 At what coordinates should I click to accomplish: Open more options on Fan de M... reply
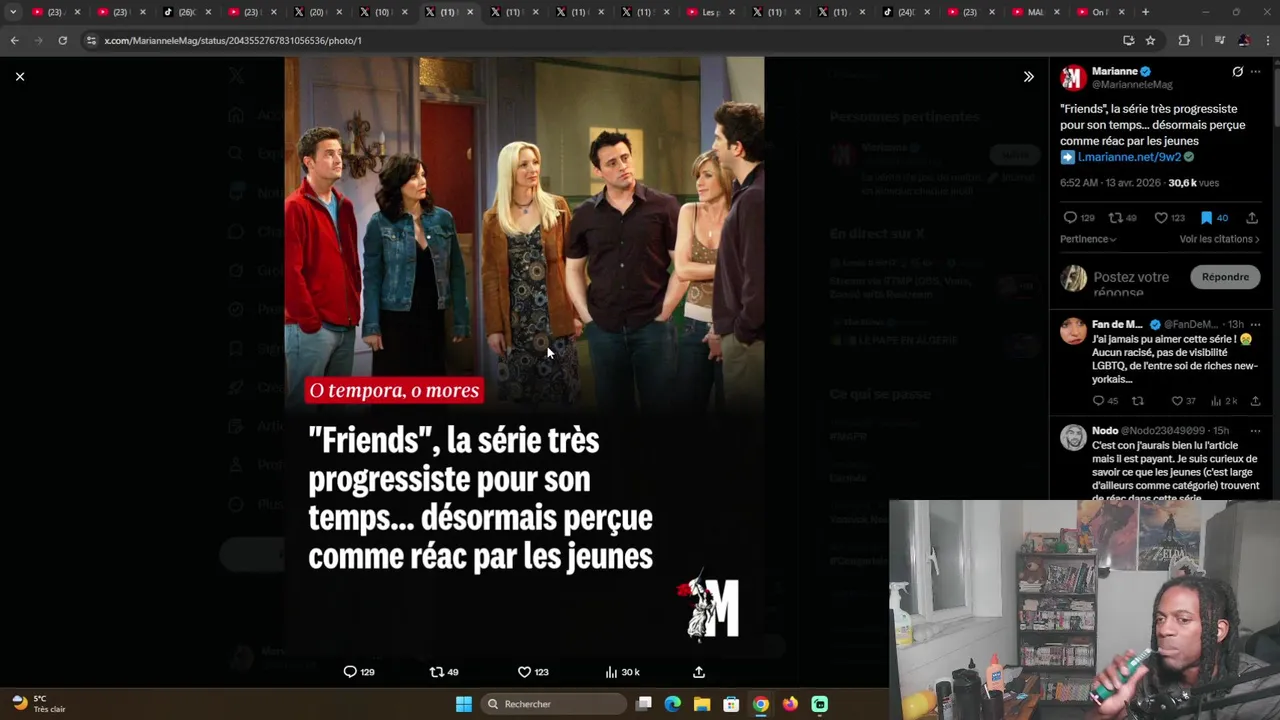1256,325
